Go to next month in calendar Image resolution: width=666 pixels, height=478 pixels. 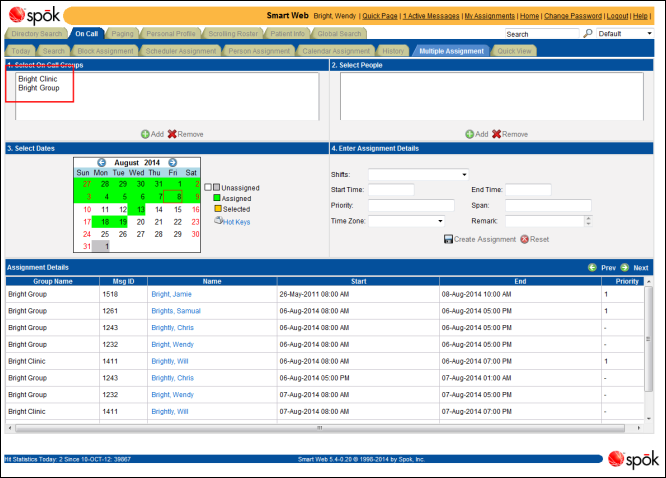[x=172, y=162]
